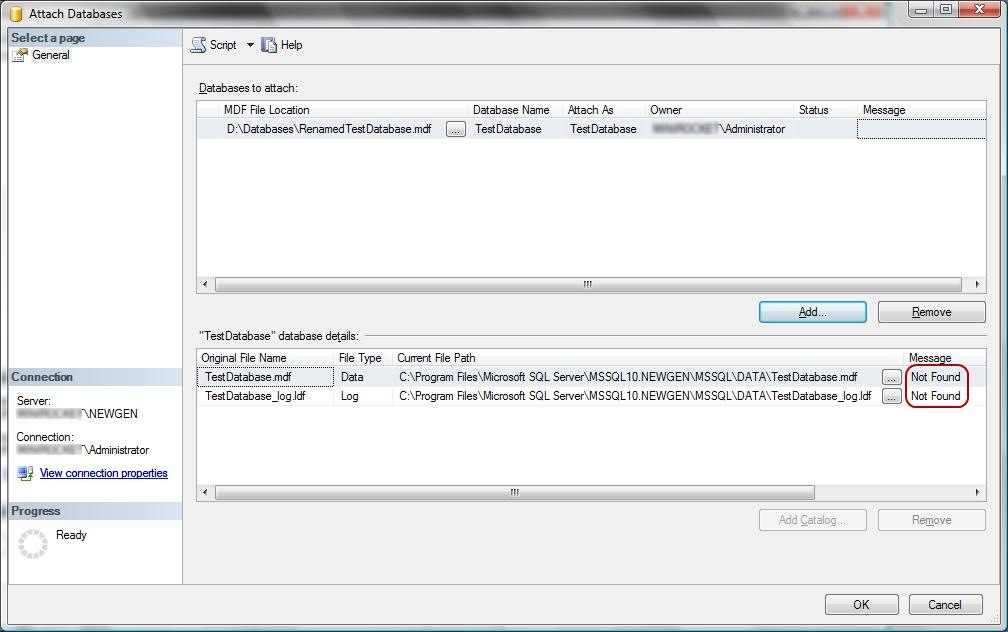Click the Help icon
This screenshot has width=1008, height=632.
(269, 45)
